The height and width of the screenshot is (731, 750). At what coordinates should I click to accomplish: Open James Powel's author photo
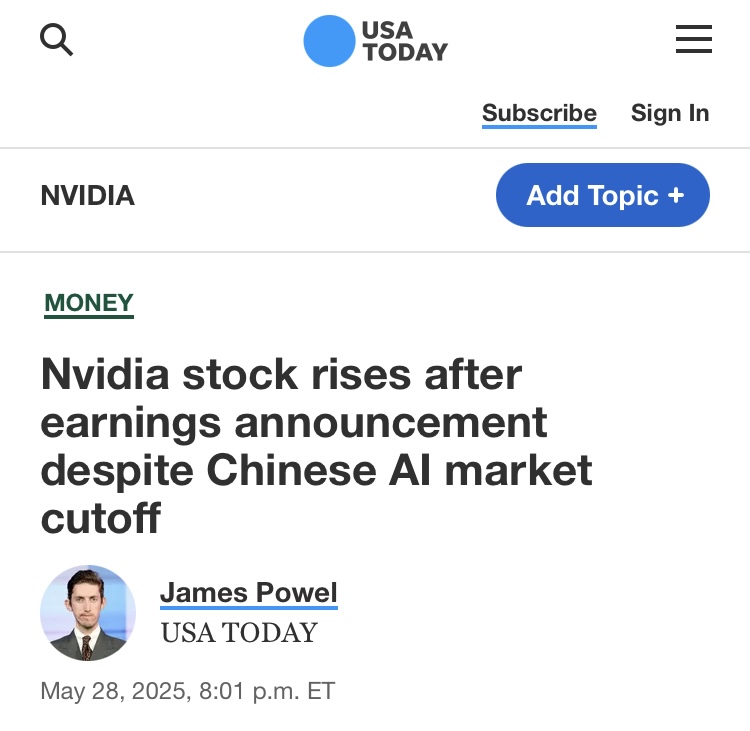pos(88,613)
